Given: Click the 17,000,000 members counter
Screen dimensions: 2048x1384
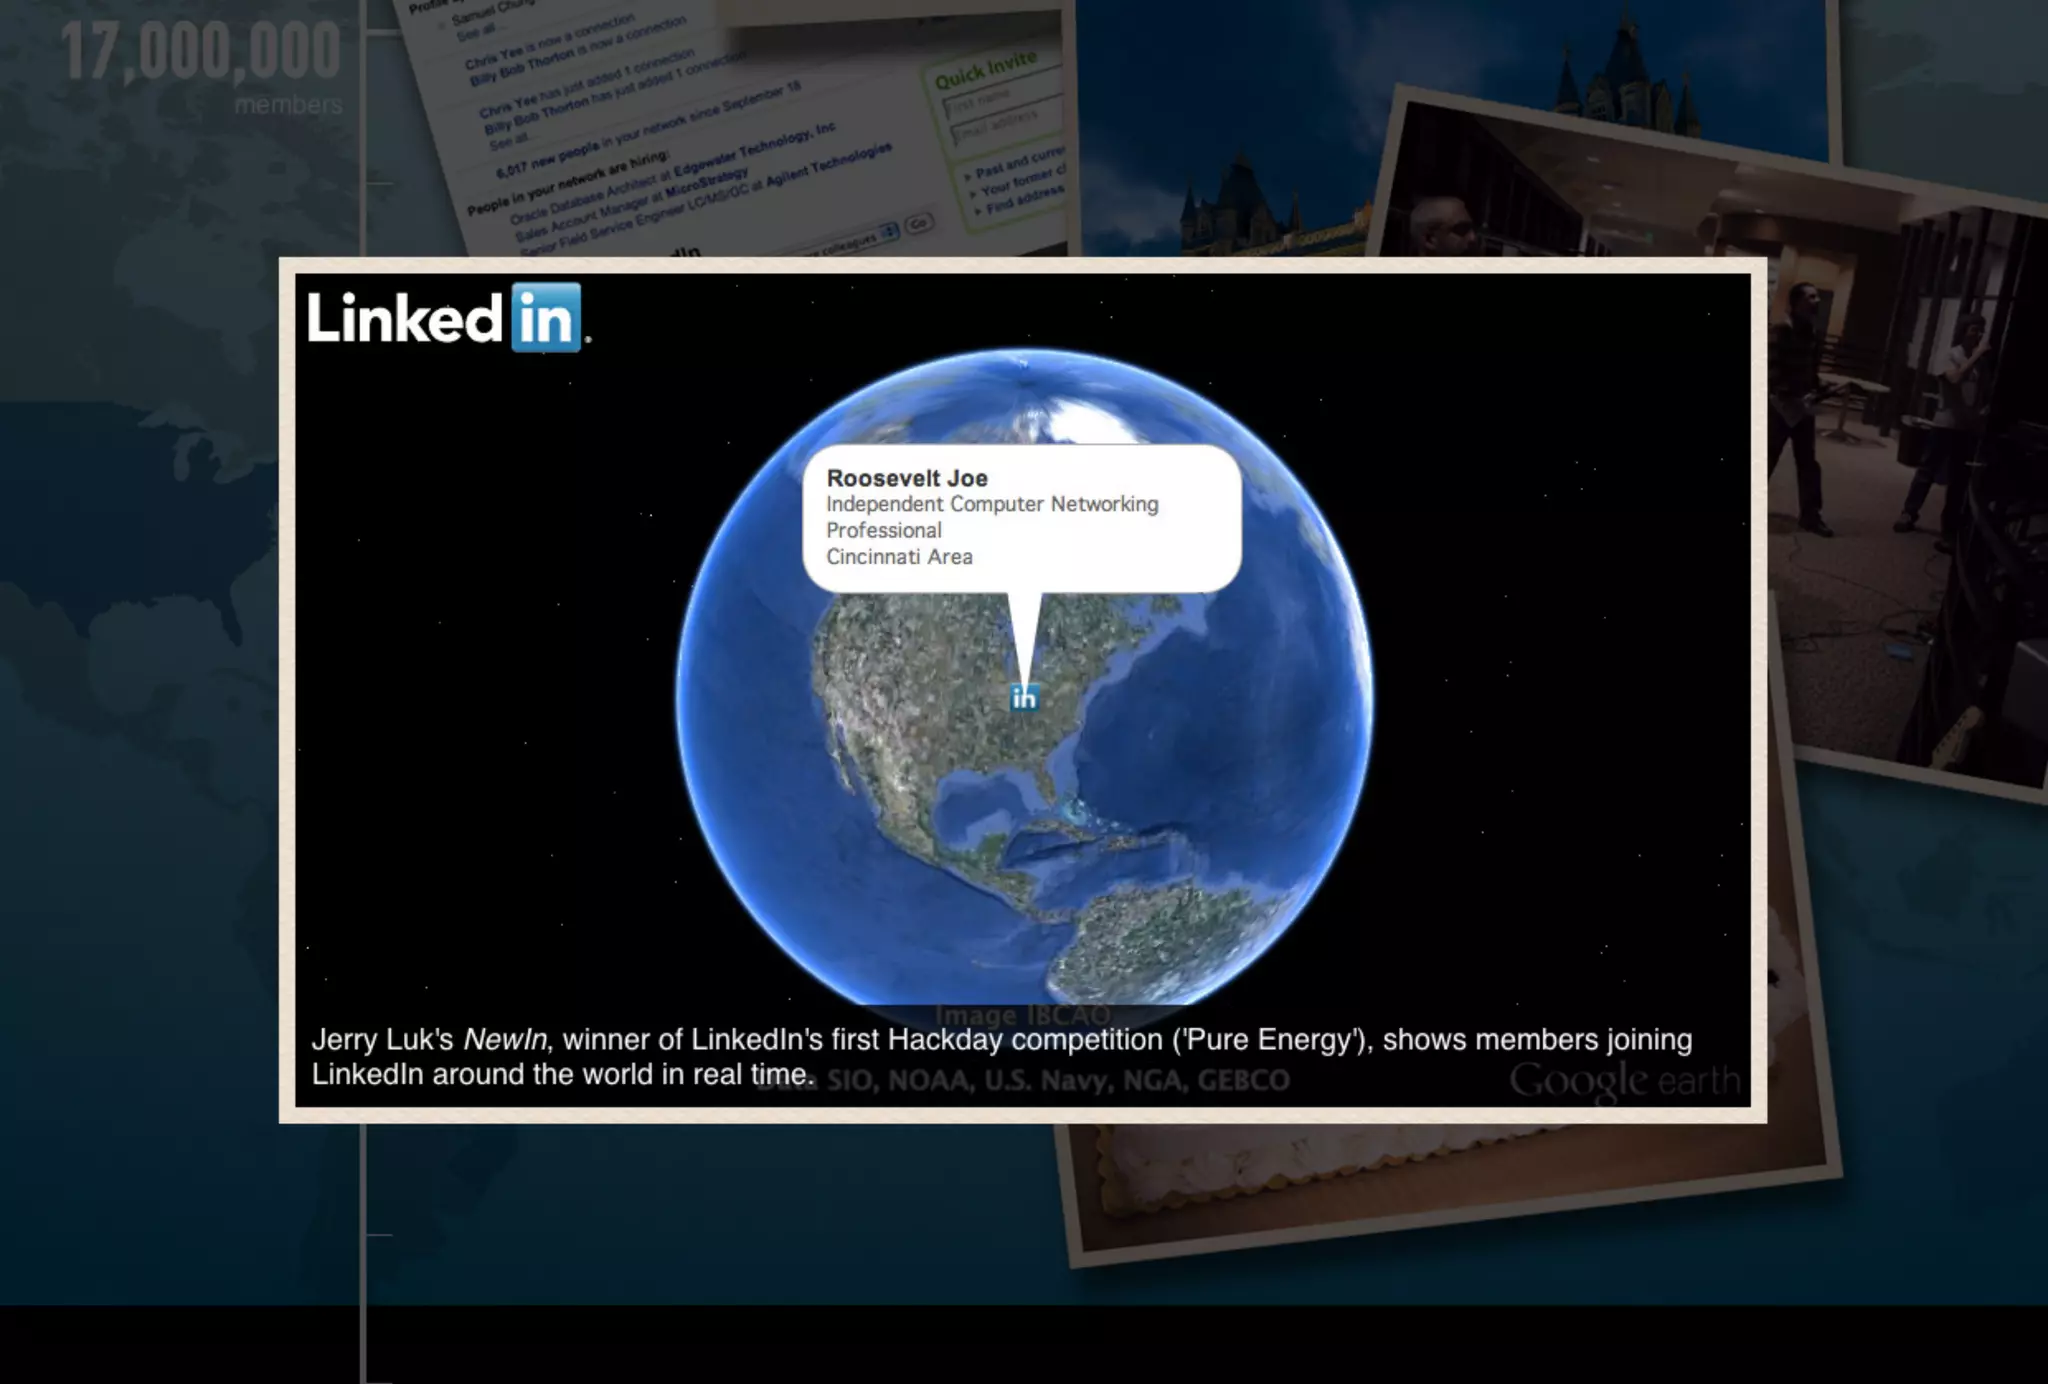Looking at the screenshot, I should (x=201, y=67).
